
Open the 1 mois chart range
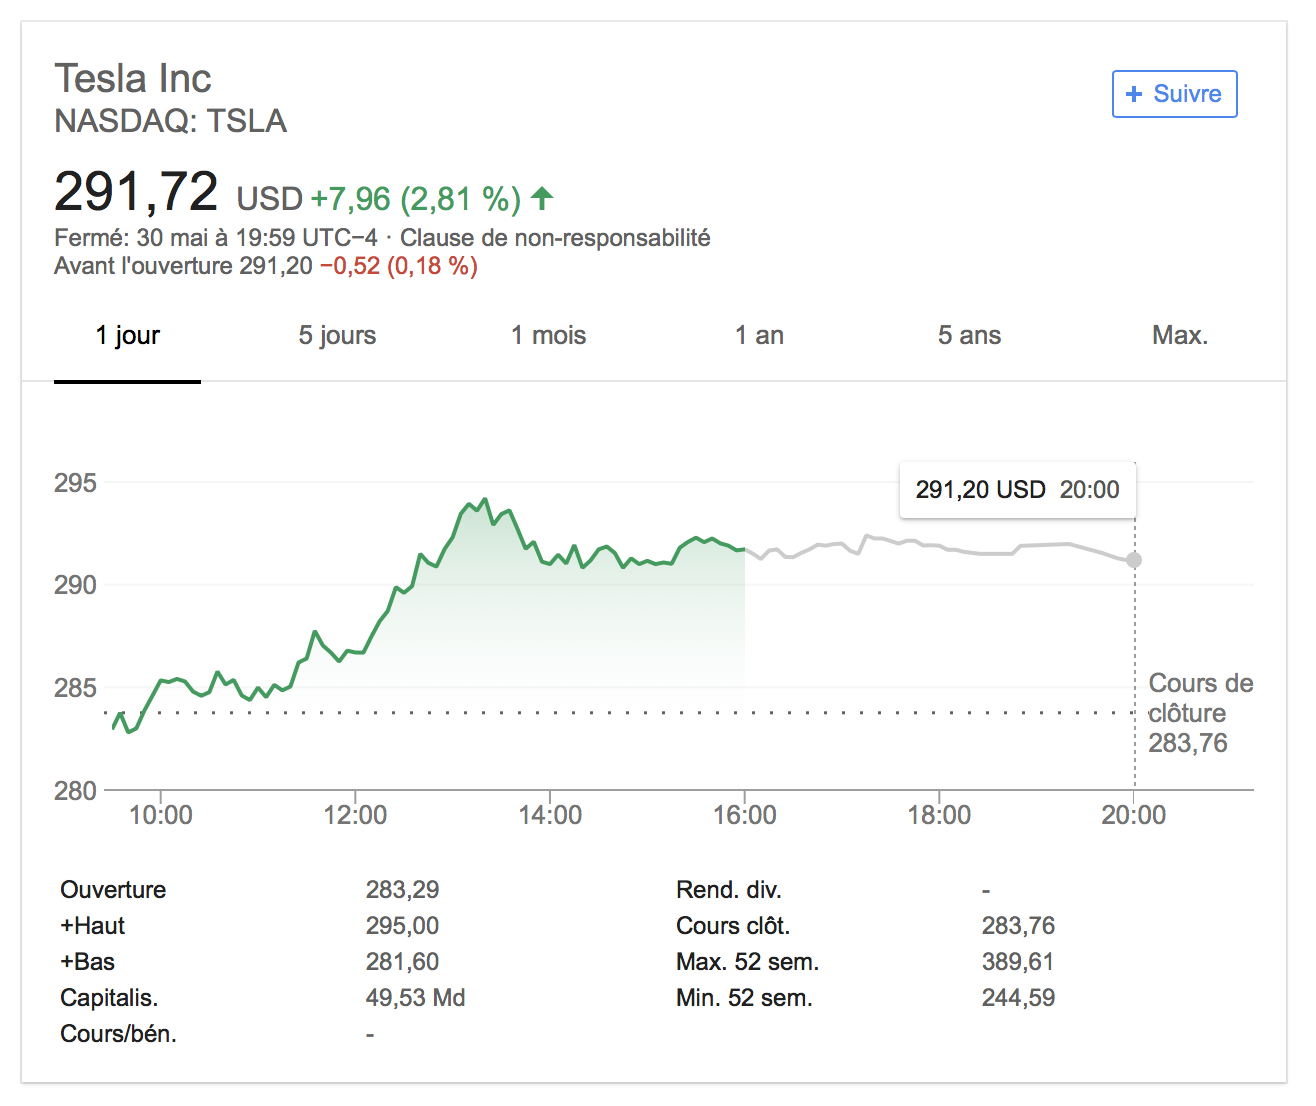(x=548, y=336)
